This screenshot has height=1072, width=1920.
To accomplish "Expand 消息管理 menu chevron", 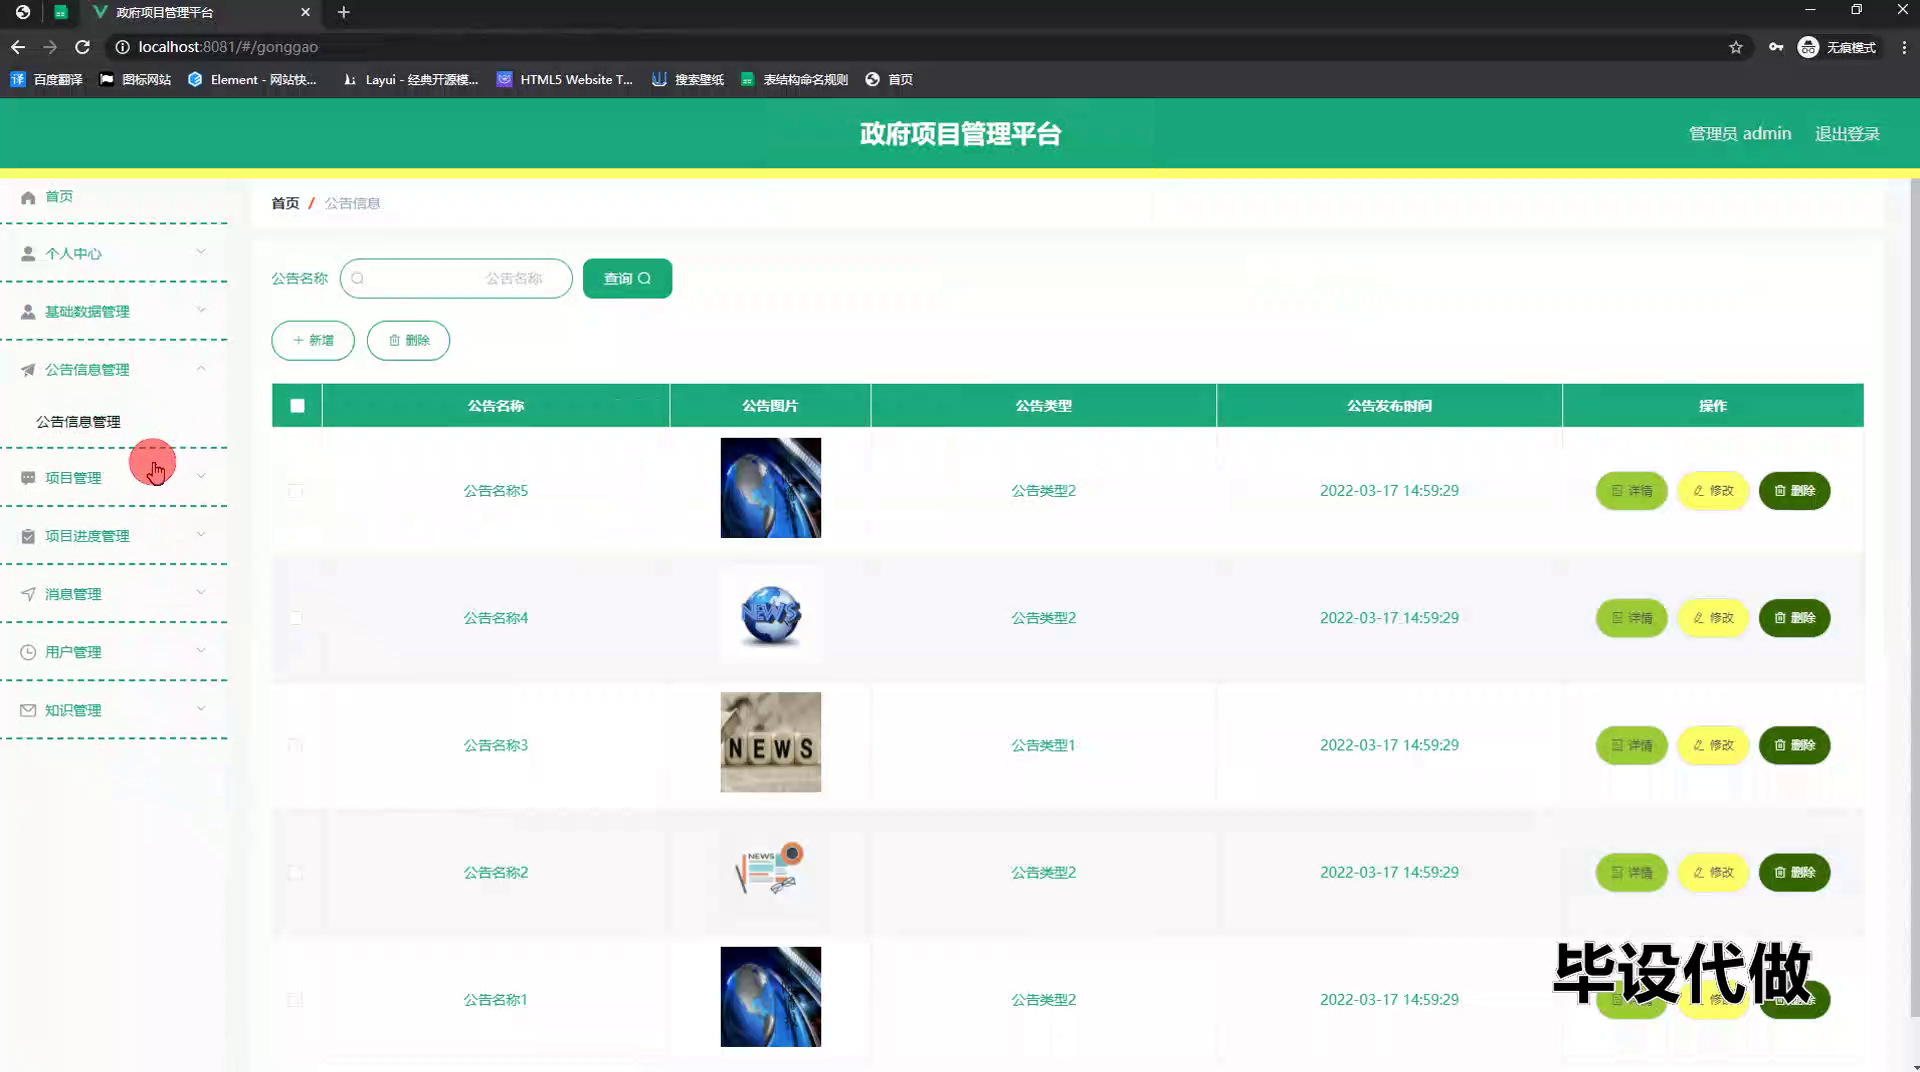I will pyautogui.click(x=201, y=592).
